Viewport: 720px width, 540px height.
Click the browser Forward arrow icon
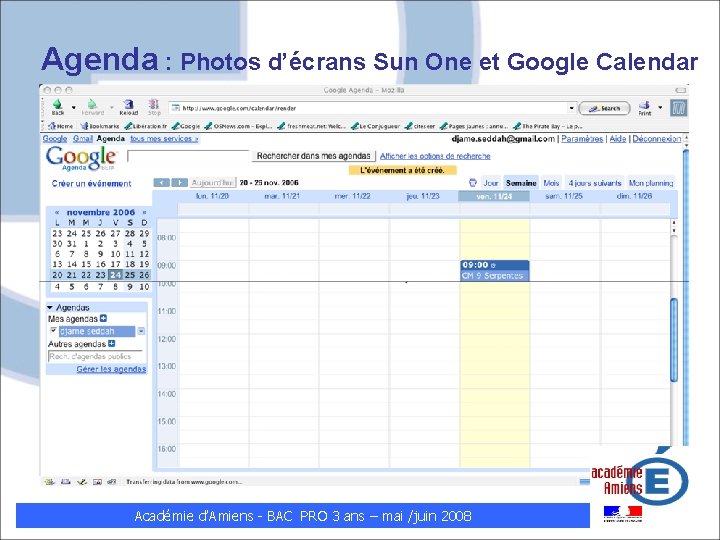(x=92, y=104)
